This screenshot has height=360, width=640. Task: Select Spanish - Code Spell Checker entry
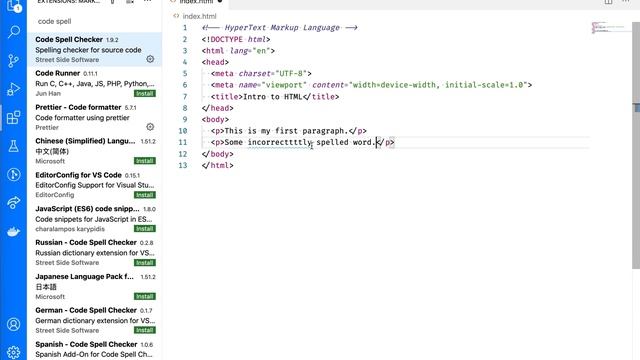pyautogui.click(x=94, y=349)
